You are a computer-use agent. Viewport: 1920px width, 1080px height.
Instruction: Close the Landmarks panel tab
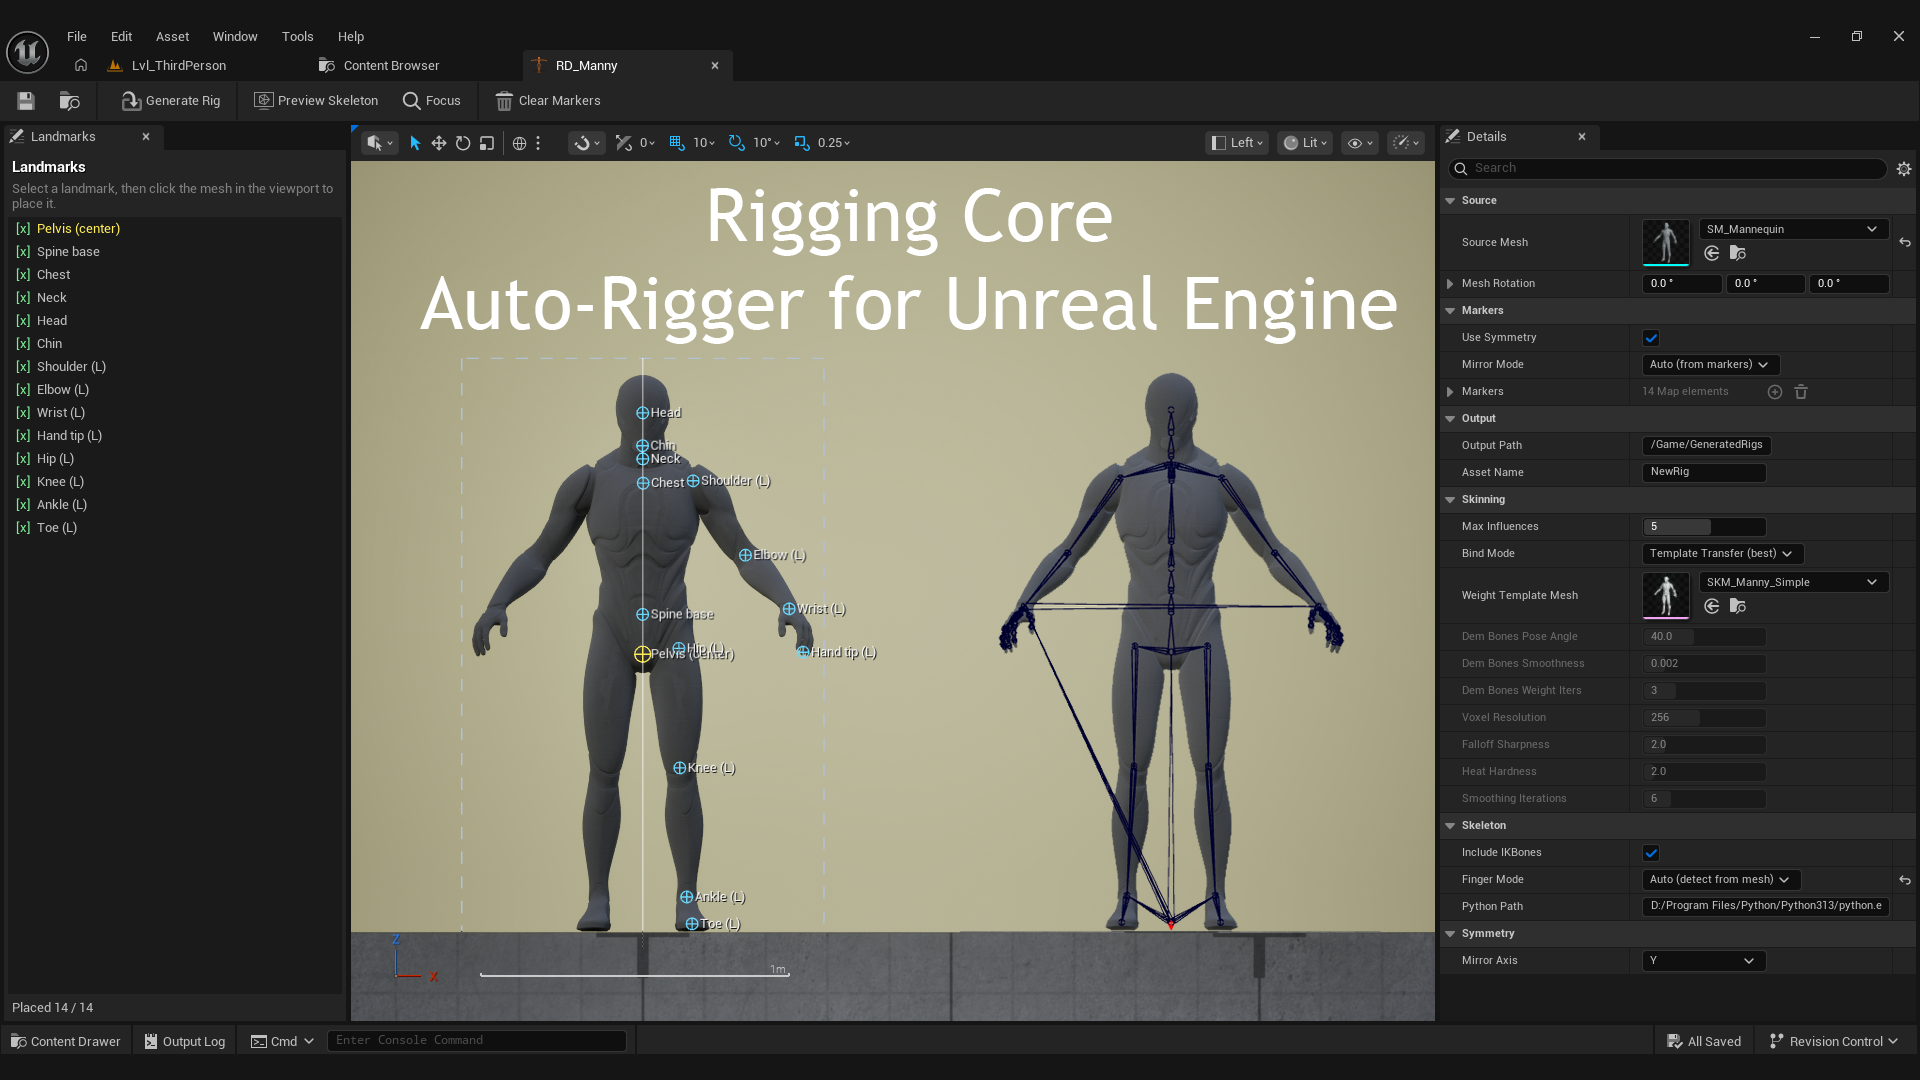coord(146,137)
